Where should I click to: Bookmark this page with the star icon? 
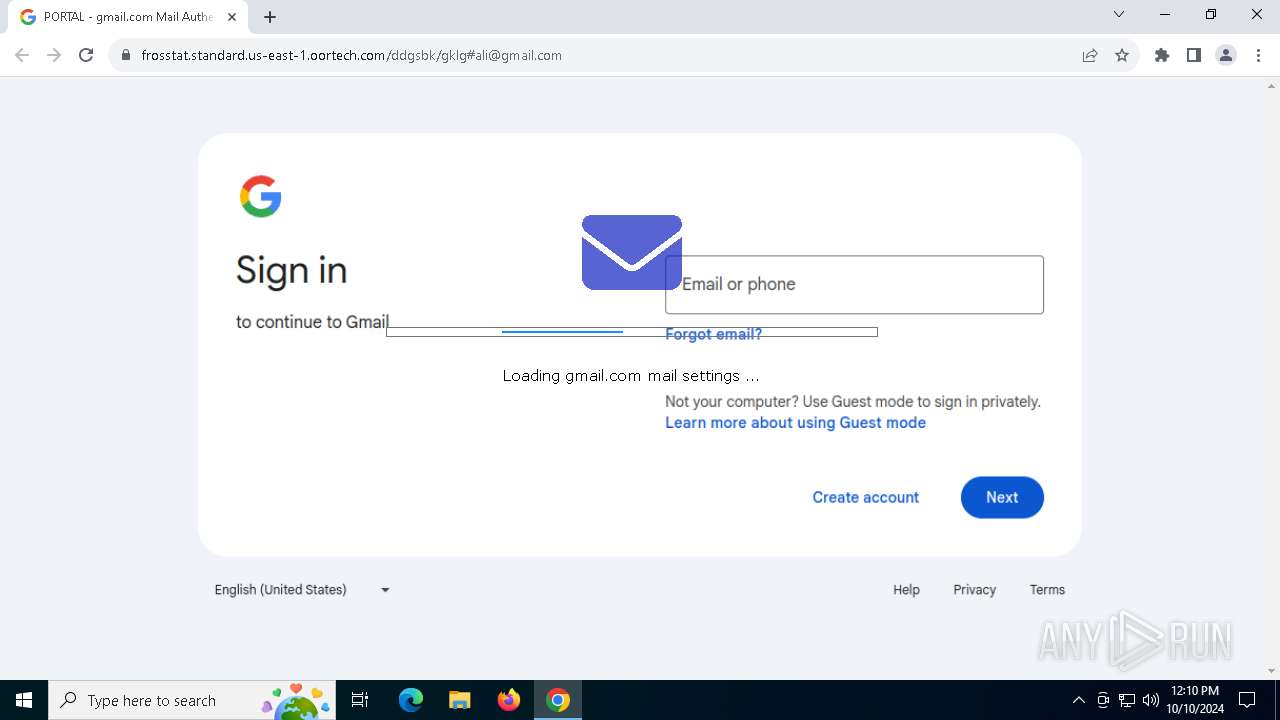pyautogui.click(x=1122, y=55)
